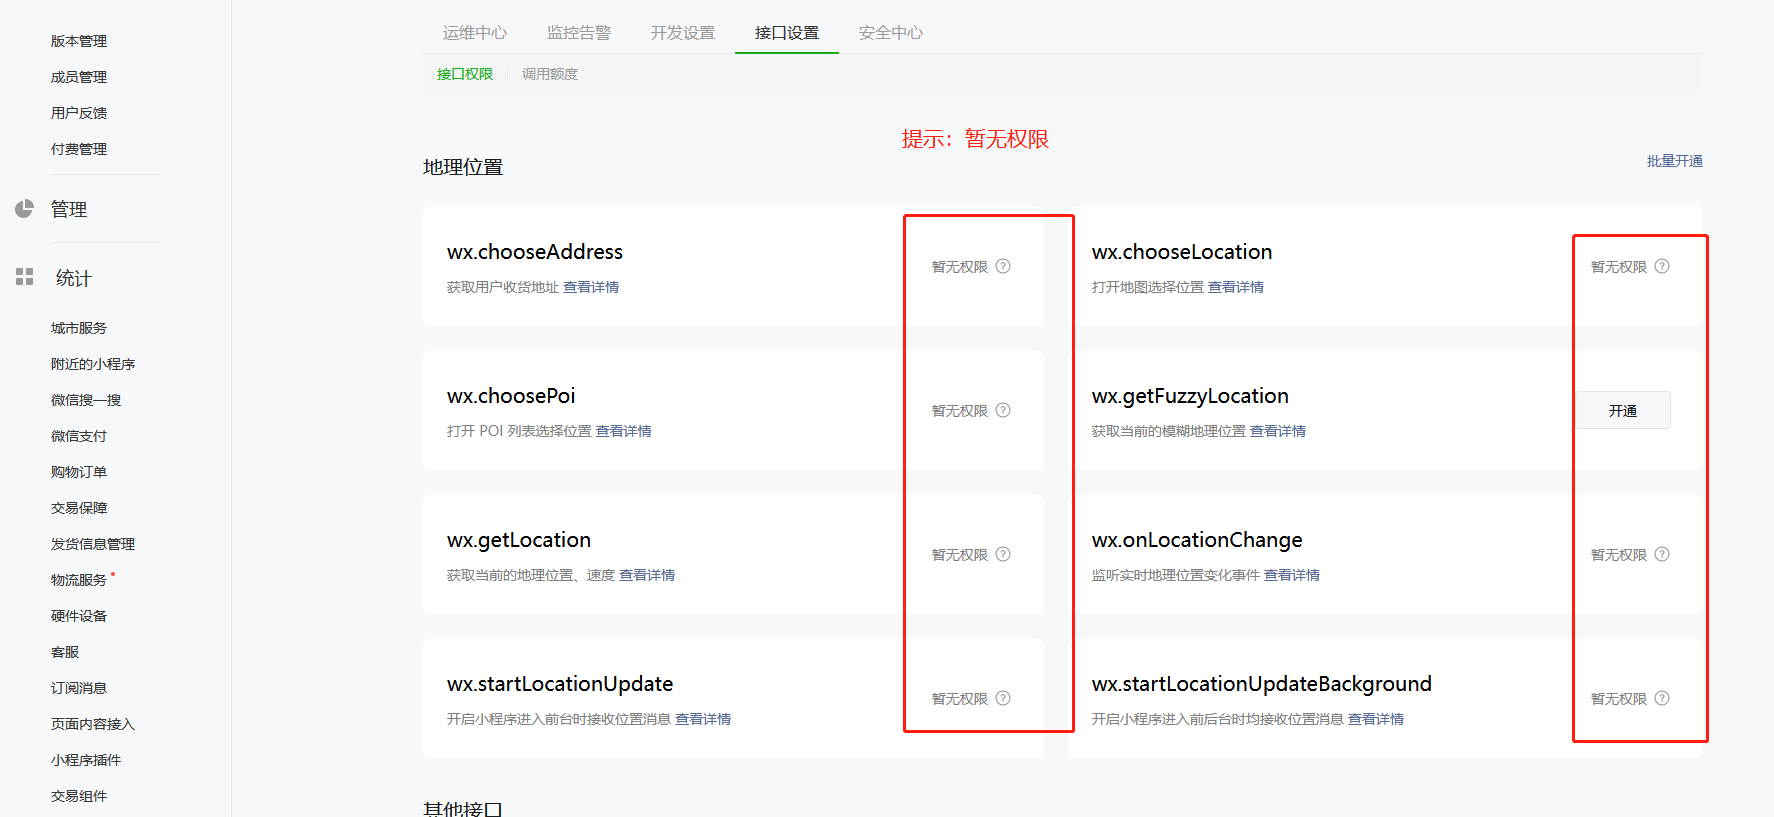Viewport: 1774px width, 817px height.
Task: Open the 安全中心 tab
Action: (890, 33)
